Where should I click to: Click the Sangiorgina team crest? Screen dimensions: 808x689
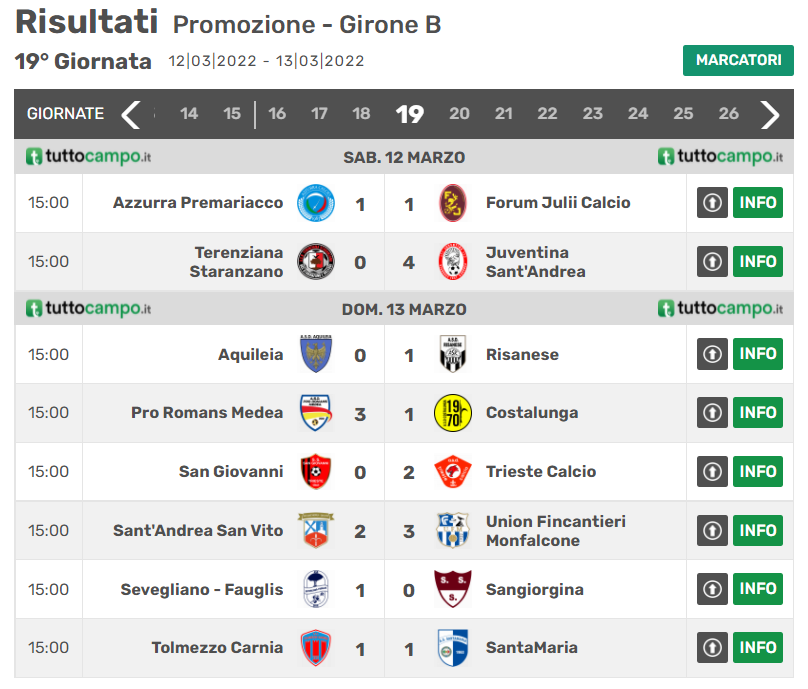click(x=453, y=590)
